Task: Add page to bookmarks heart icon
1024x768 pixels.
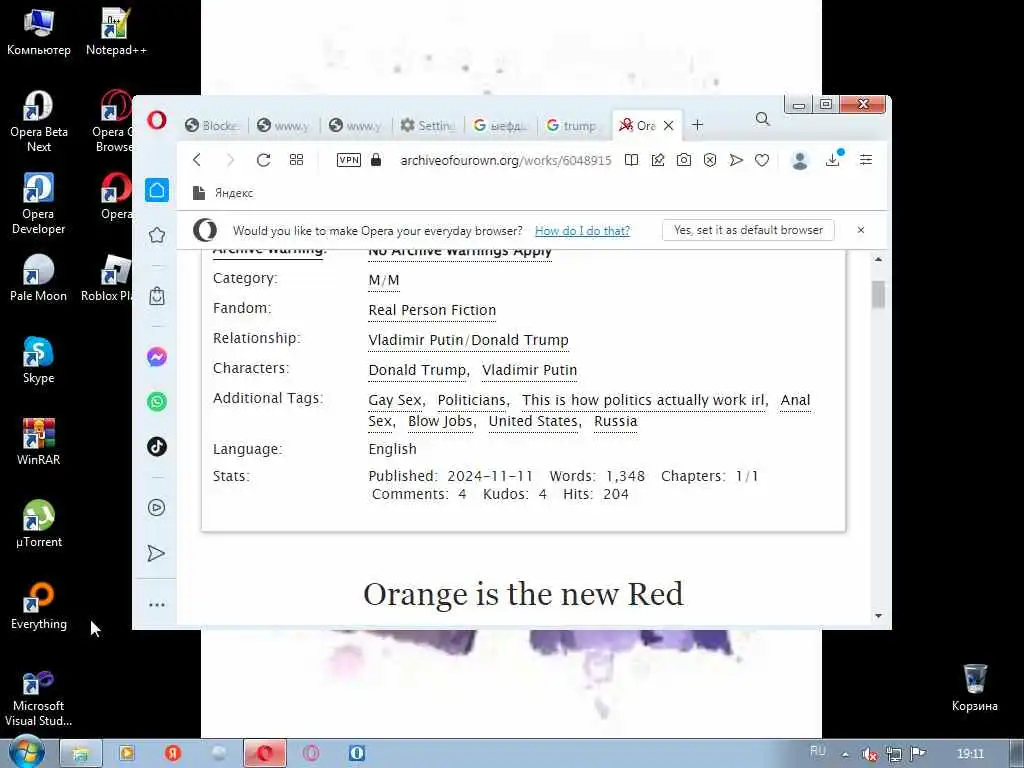Action: point(762,160)
